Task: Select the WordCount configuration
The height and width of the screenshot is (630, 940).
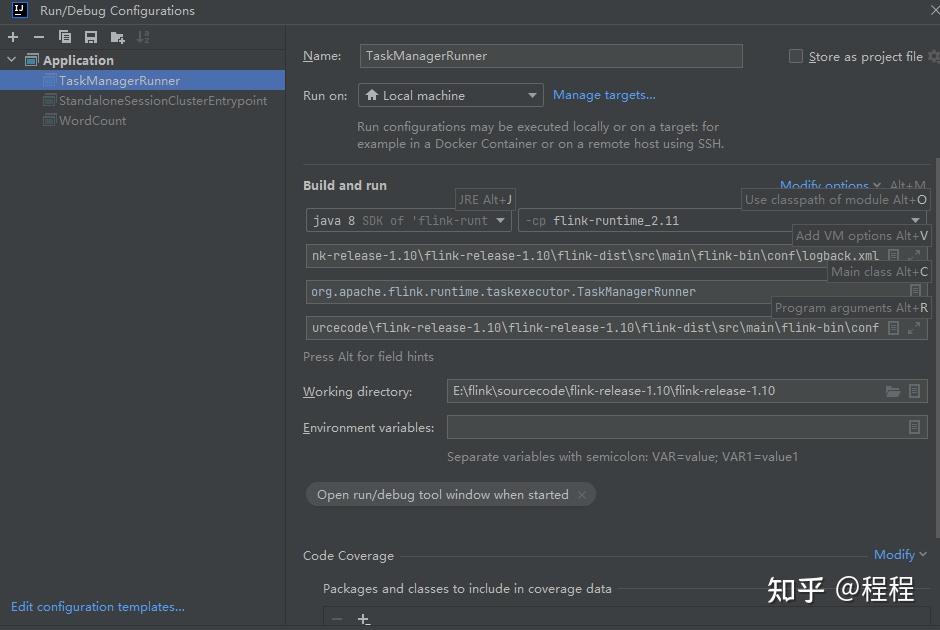Action: [x=93, y=120]
